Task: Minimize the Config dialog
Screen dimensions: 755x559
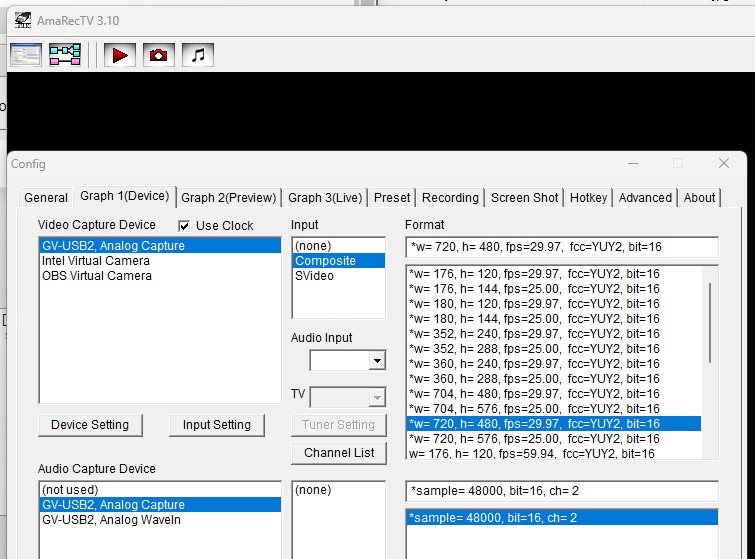Action: tap(633, 163)
